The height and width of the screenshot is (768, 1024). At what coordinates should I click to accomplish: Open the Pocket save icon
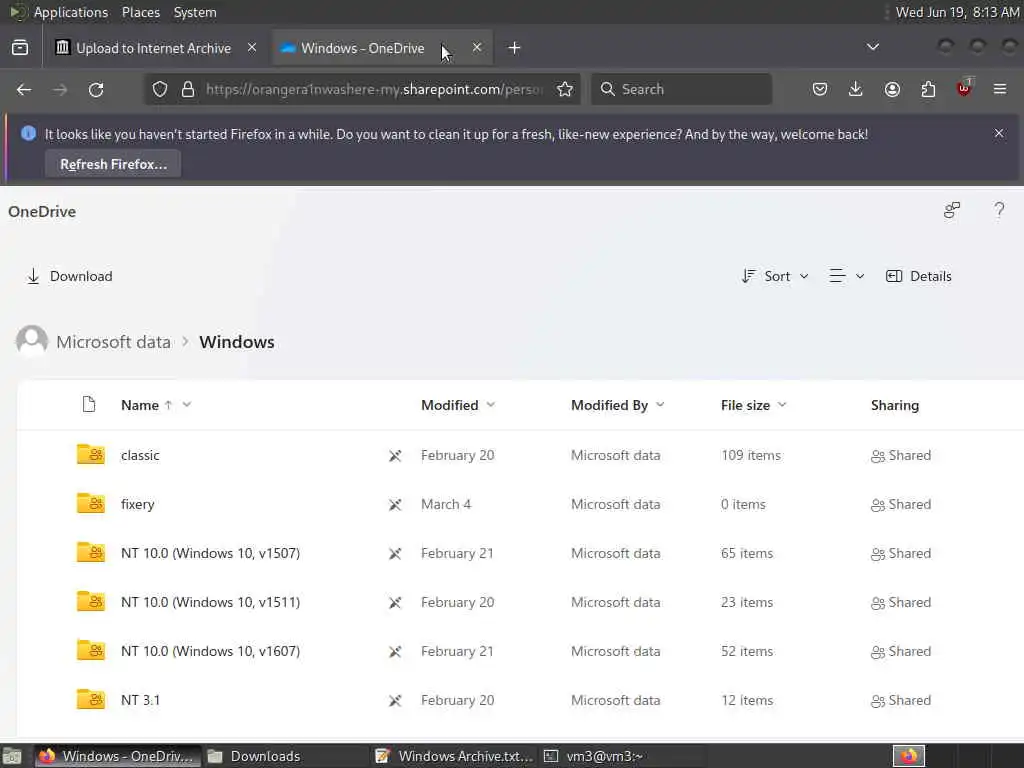(820, 89)
